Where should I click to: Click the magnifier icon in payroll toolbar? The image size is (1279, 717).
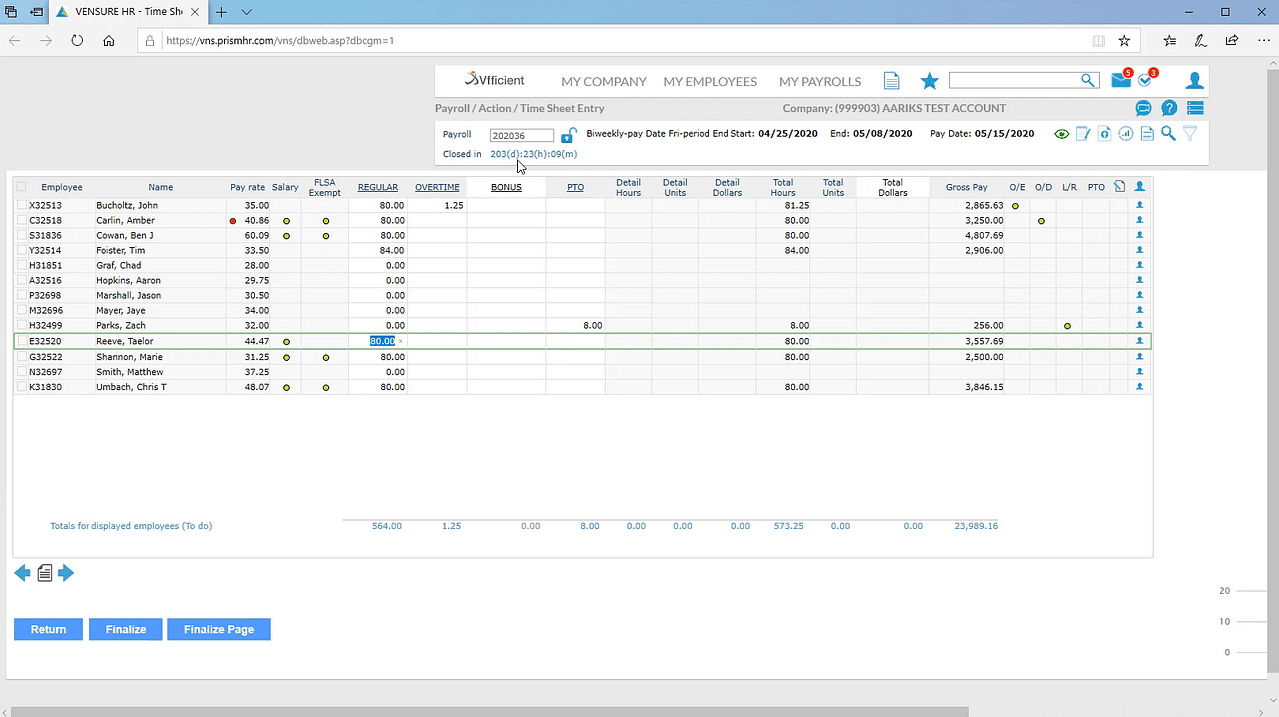(x=1168, y=134)
